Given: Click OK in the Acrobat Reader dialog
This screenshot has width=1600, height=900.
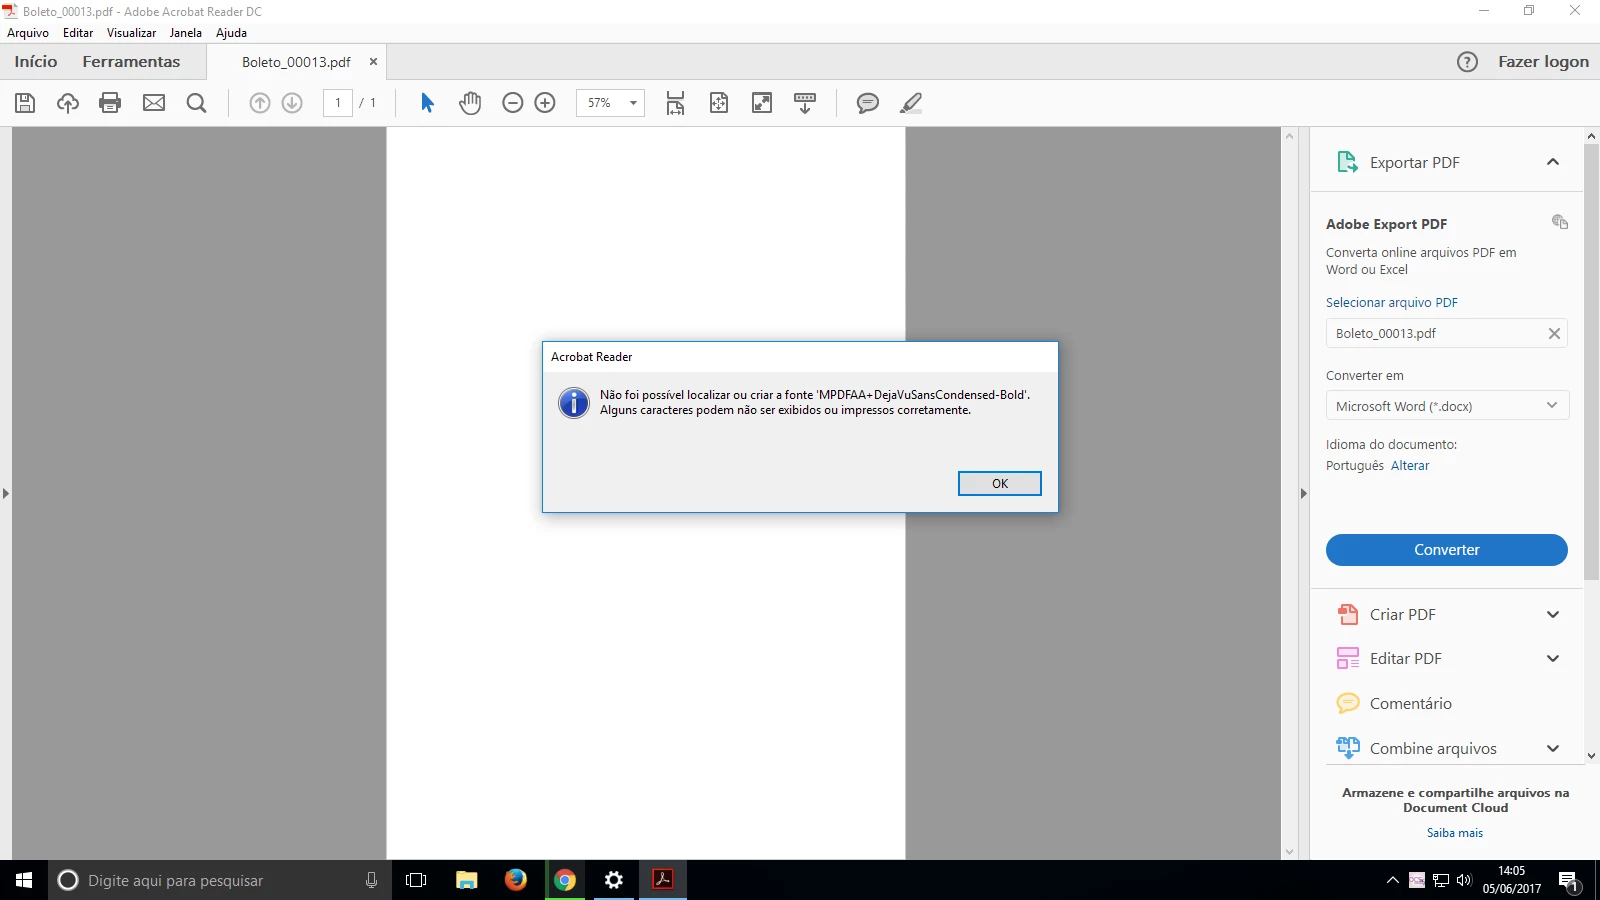Looking at the screenshot, I should pos(1000,484).
